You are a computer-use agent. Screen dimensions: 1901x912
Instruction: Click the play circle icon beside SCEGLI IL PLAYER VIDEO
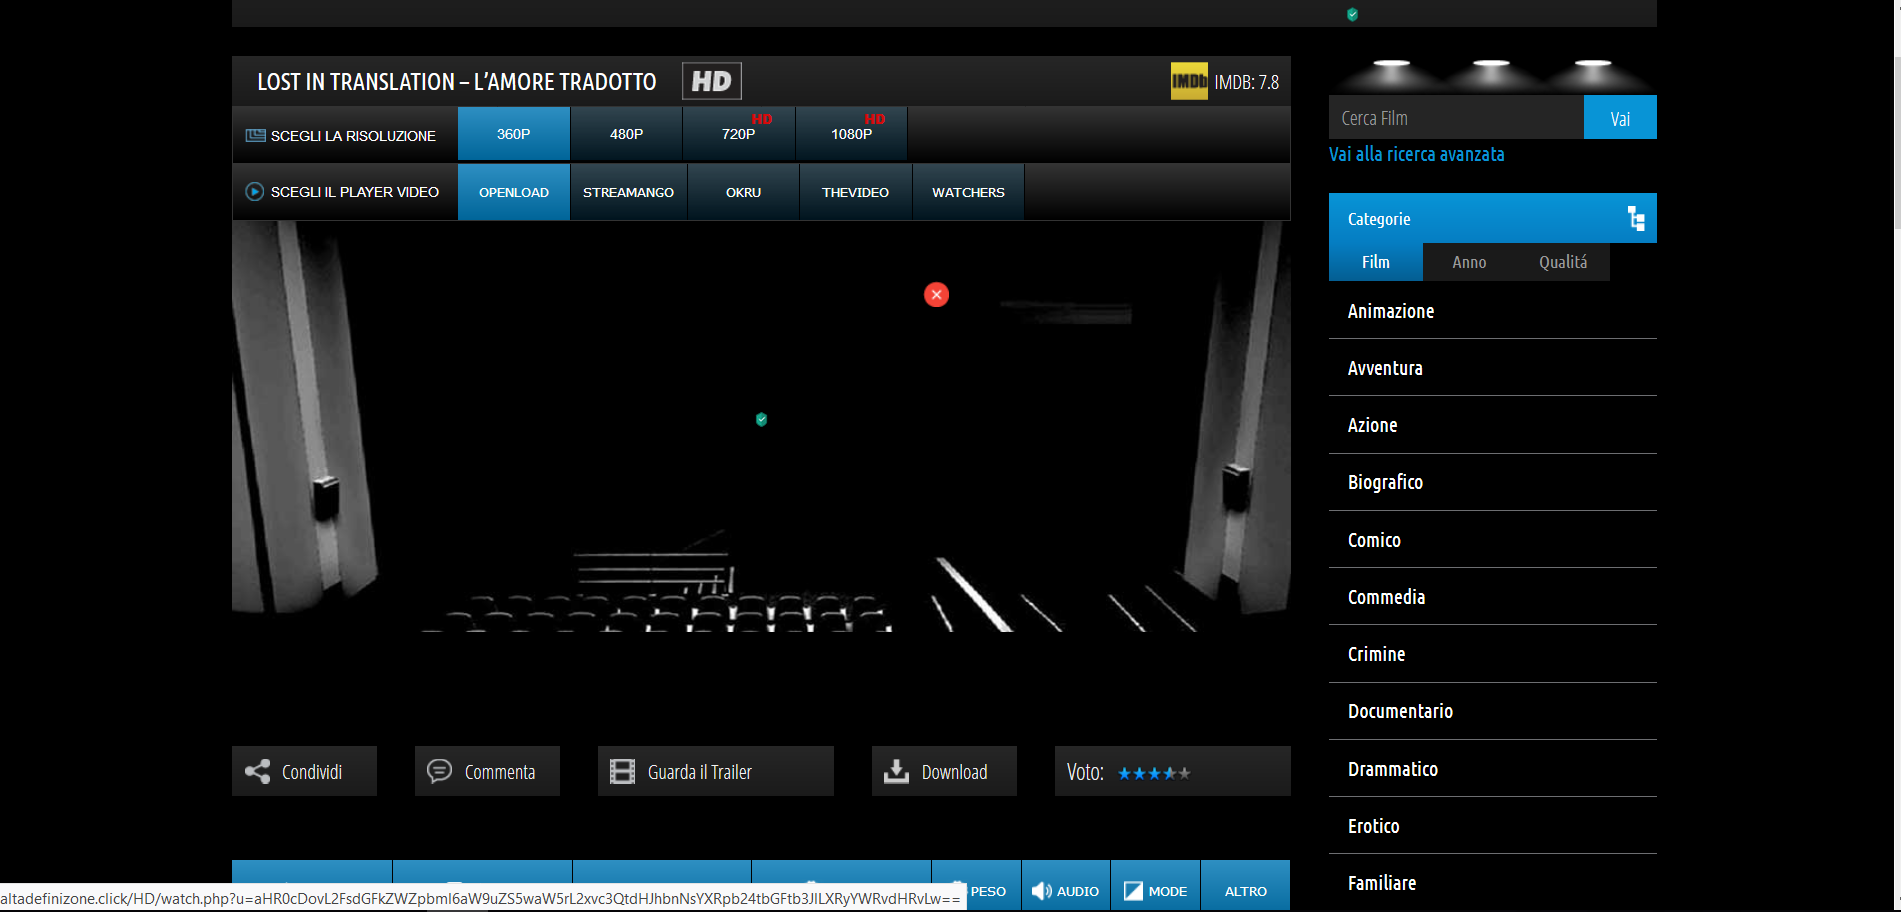click(255, 191)
